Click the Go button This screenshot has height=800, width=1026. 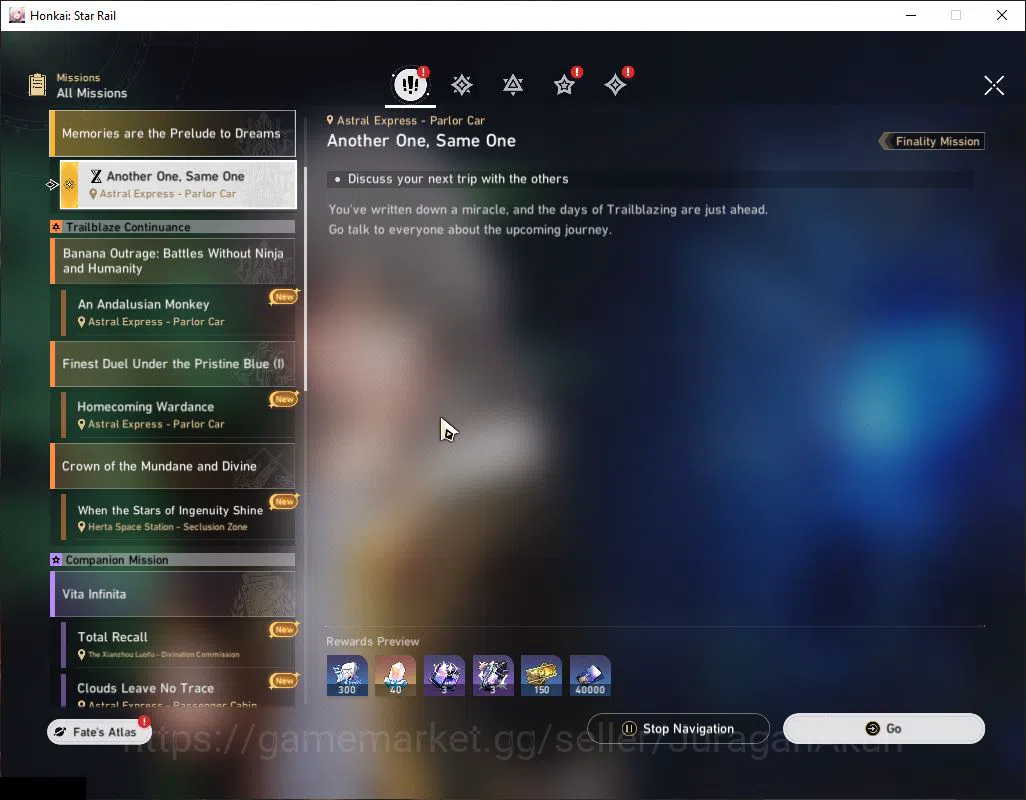point(884,729)
